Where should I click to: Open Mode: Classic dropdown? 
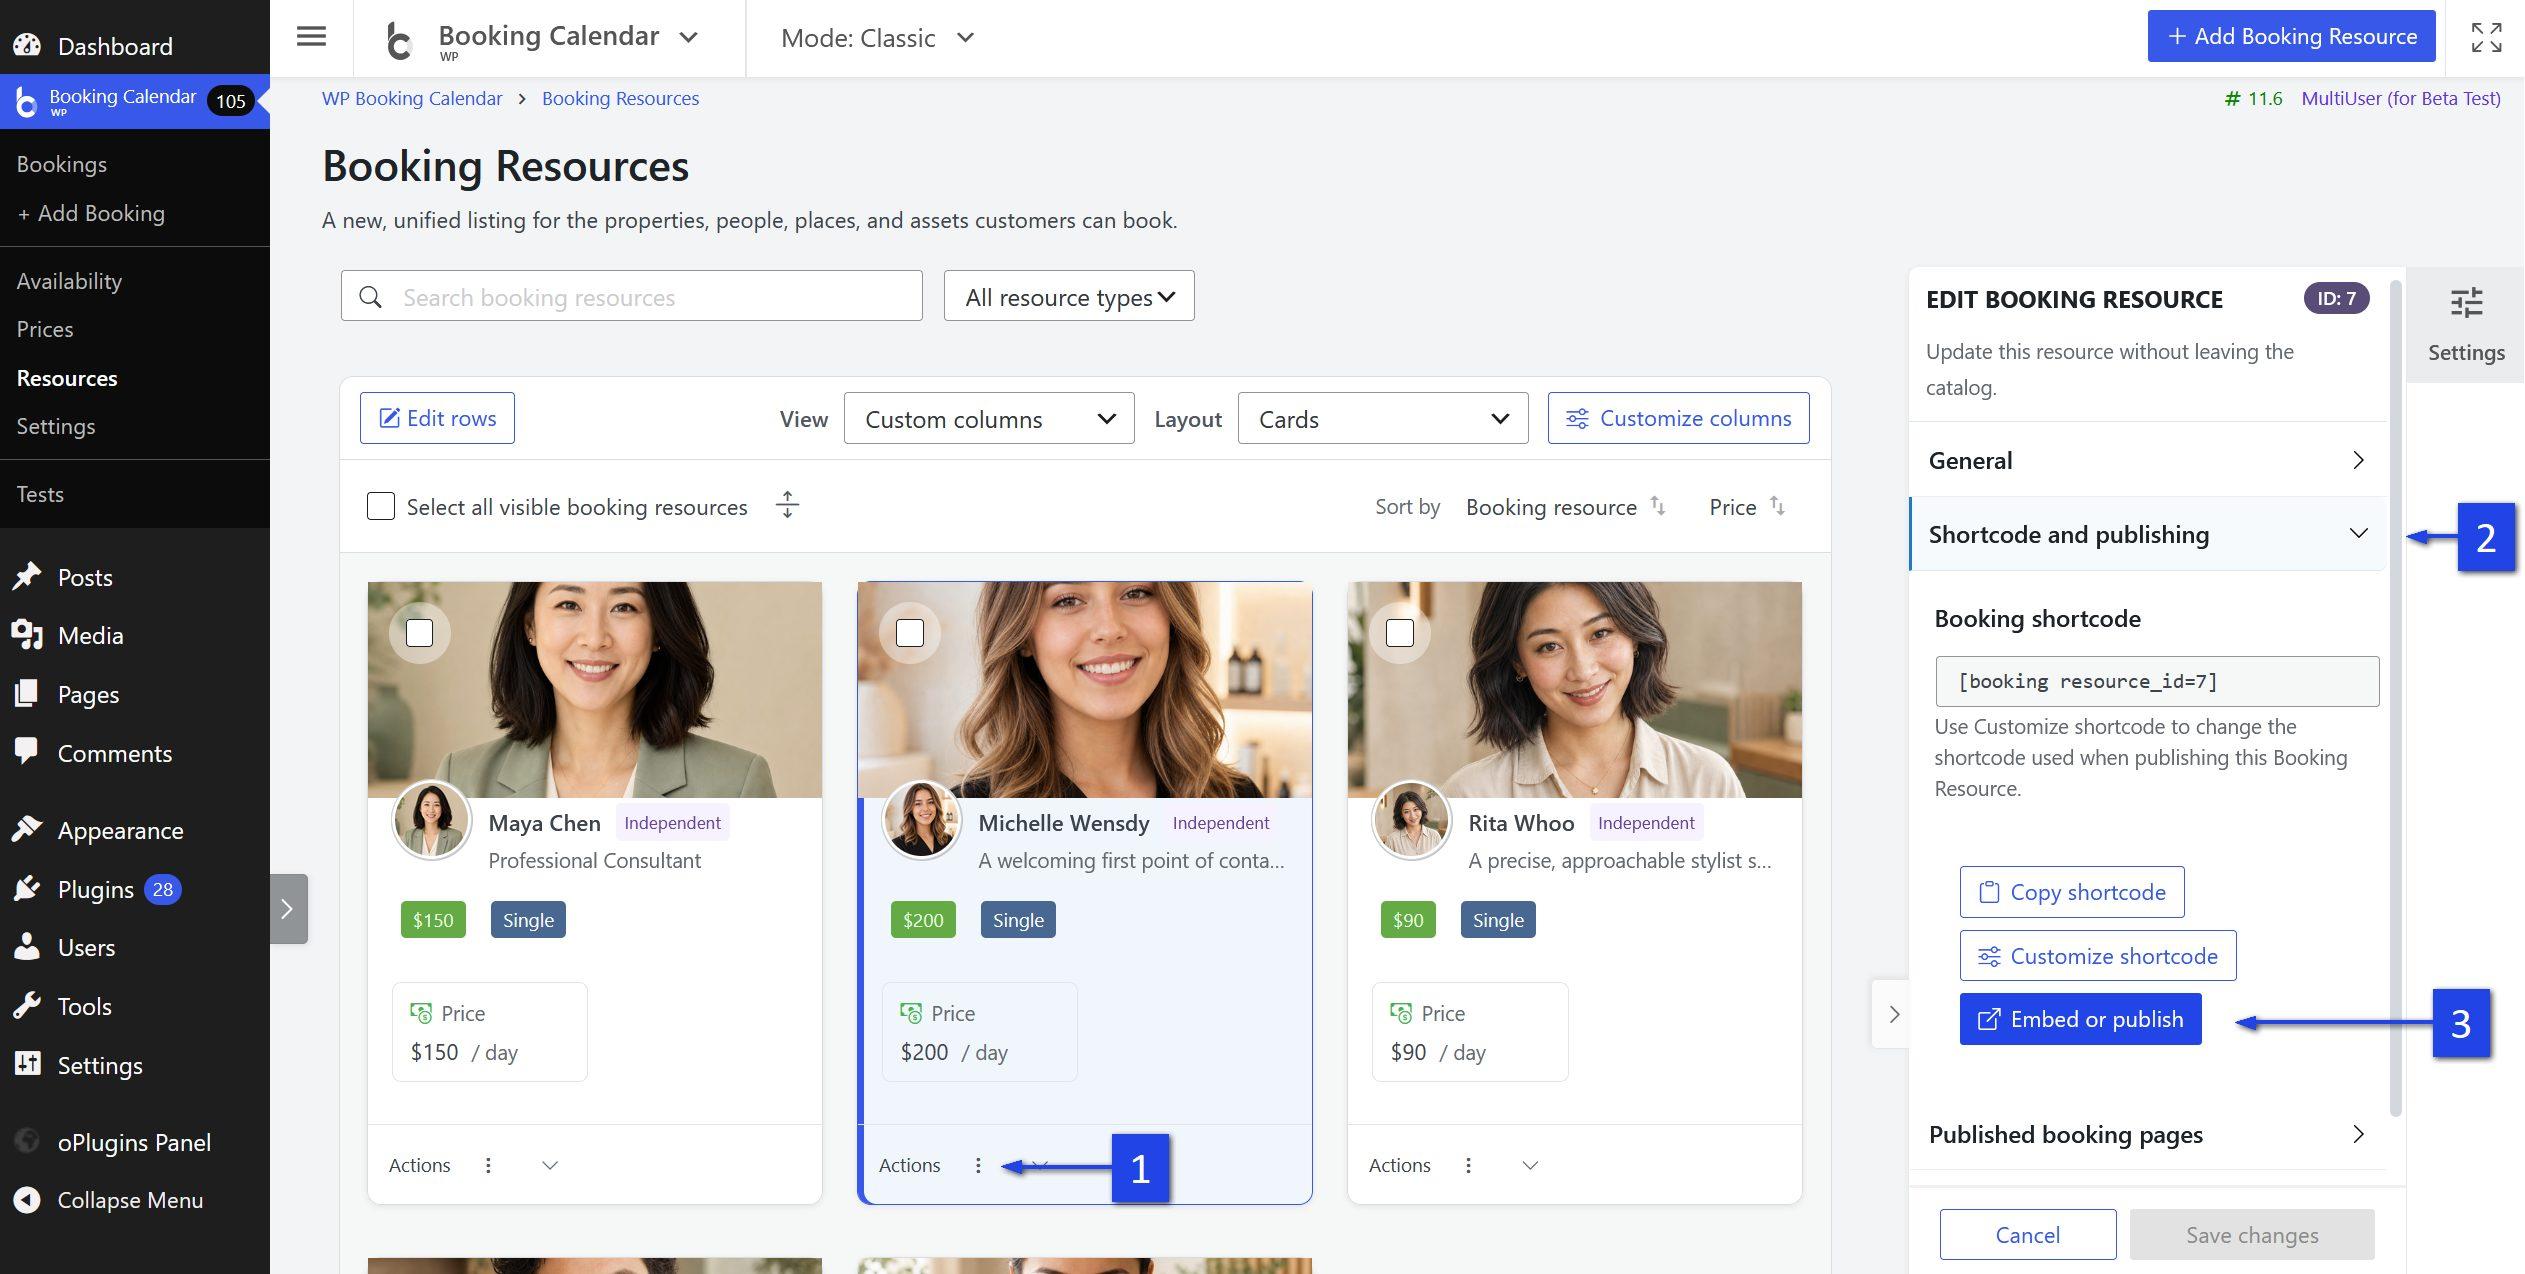coord(877,38)
